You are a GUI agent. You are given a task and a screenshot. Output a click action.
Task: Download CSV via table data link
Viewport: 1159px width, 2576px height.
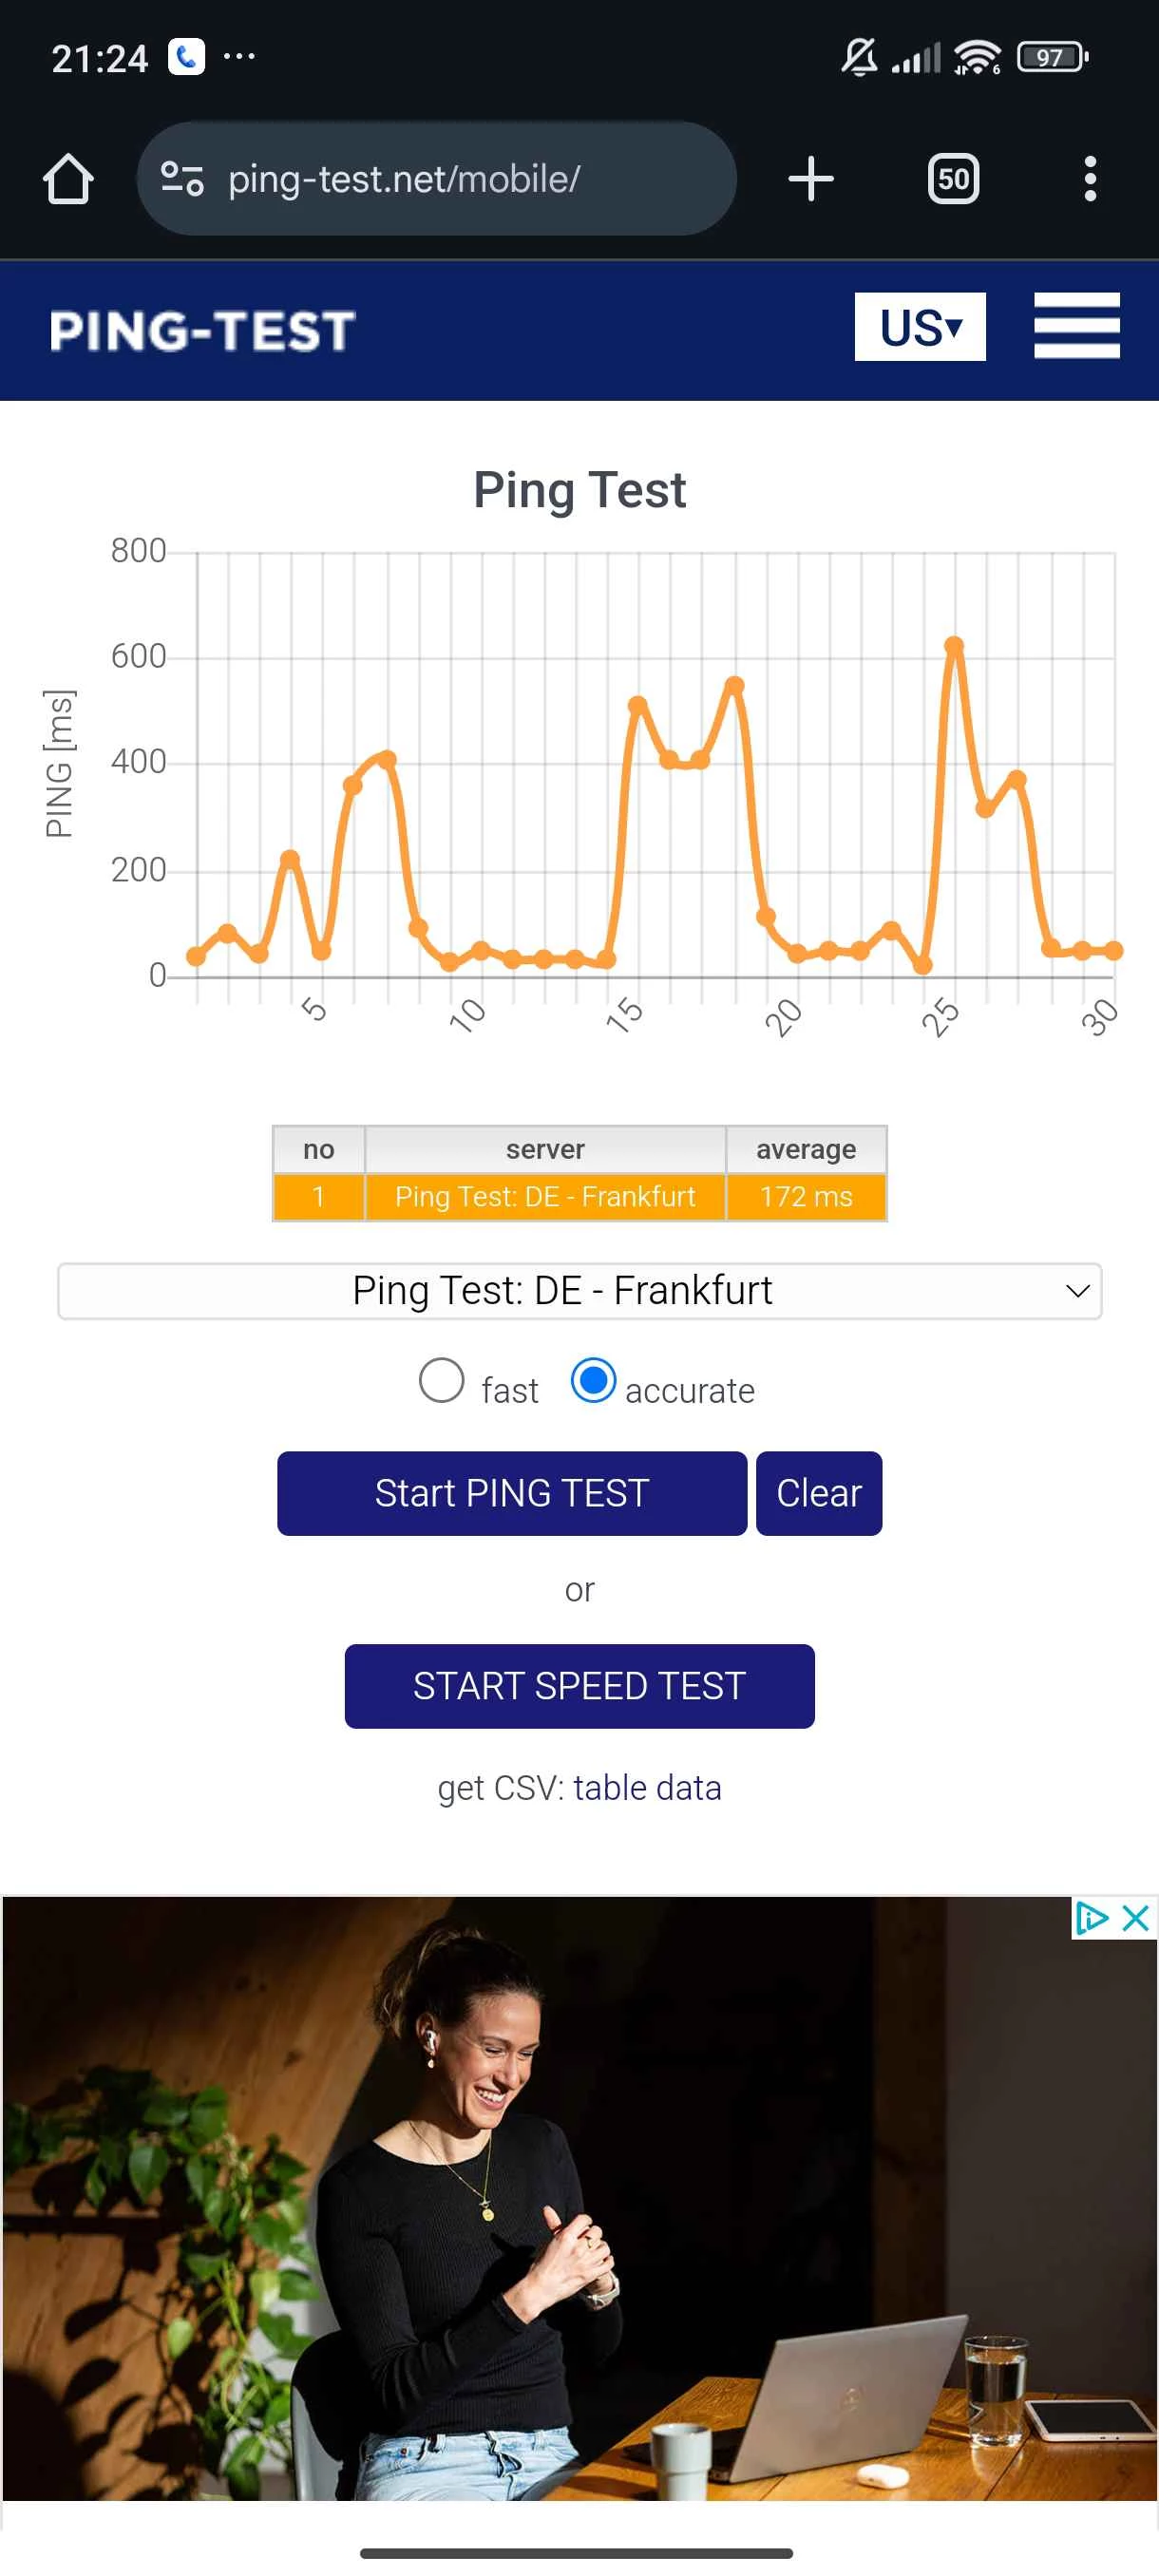pos(647,1788)
